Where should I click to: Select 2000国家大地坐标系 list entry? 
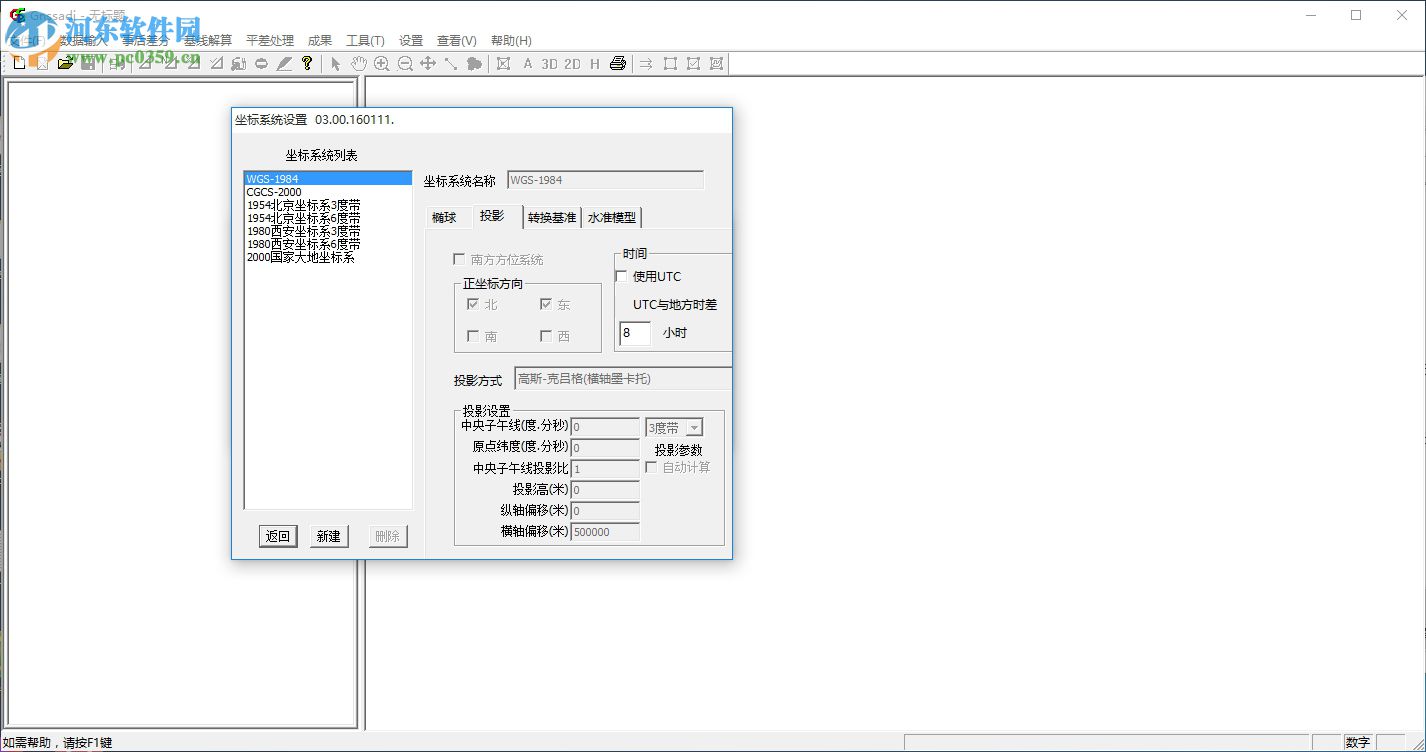pyautogui.click(x=328, y=257)
